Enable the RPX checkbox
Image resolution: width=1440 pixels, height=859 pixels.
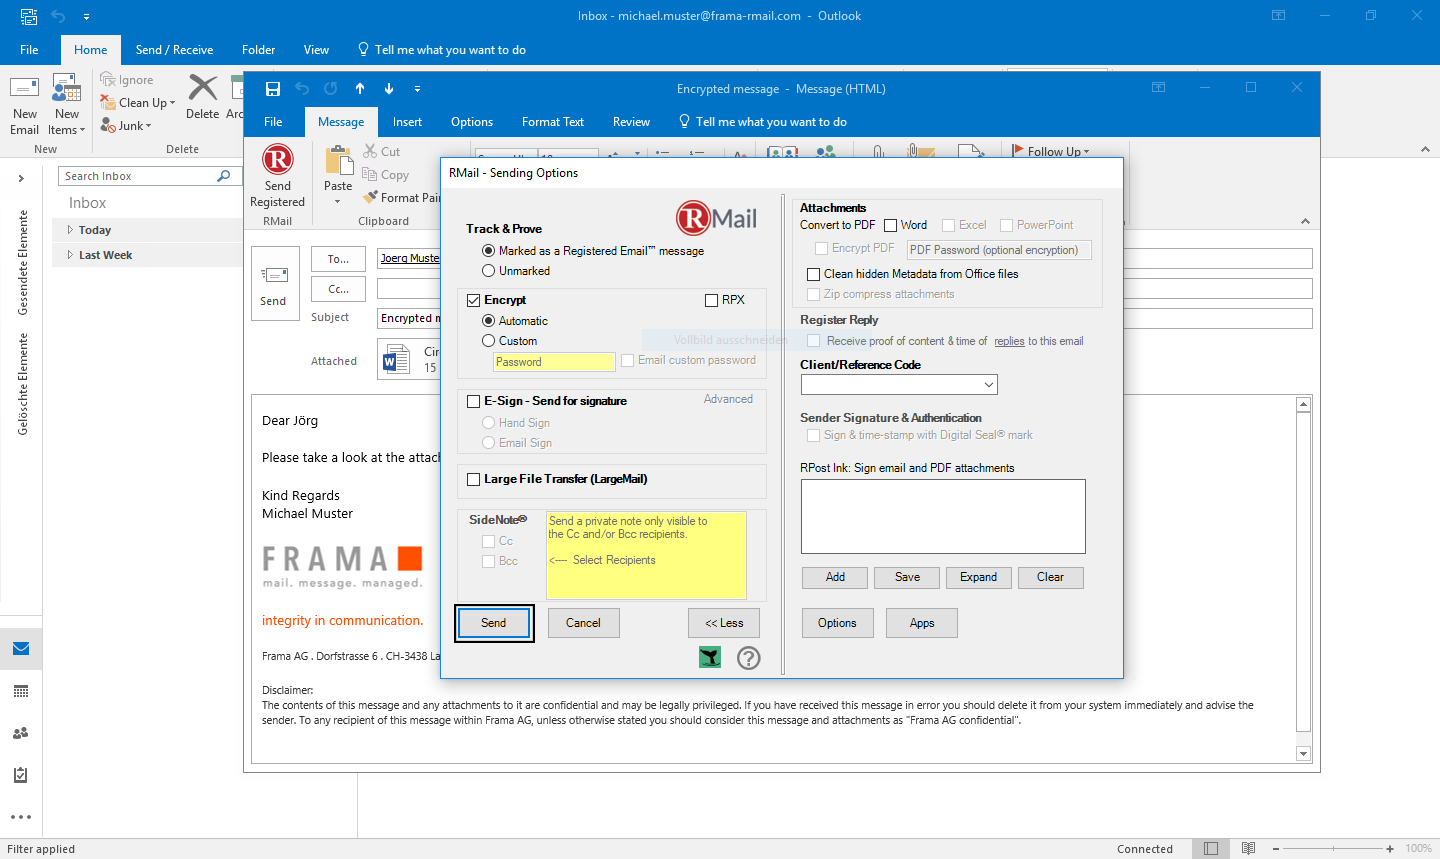coord(711,300)
